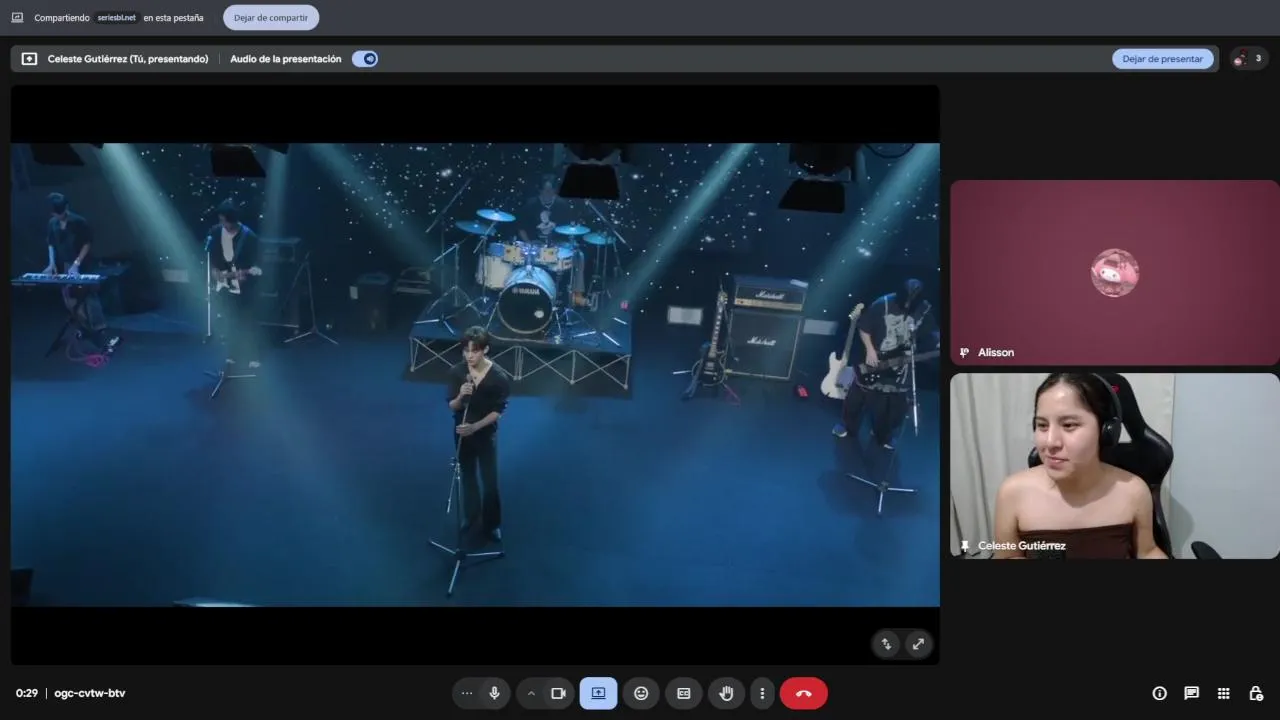Image resolution: width=1280 pixels, height=720 pixels.
Task: Select Alisson participant tile
Action: (1114, 272)
